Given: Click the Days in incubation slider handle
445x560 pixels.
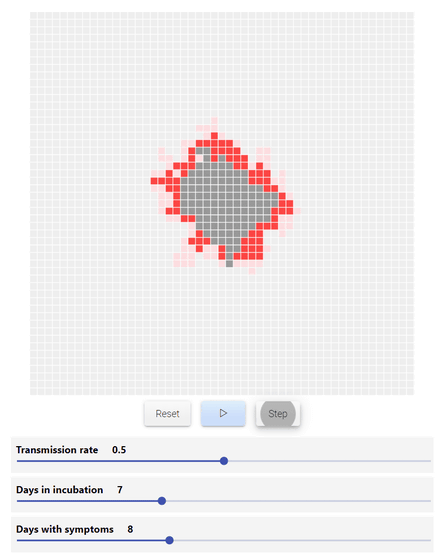Looking at the screenshot, I should [x=162, y=501].
